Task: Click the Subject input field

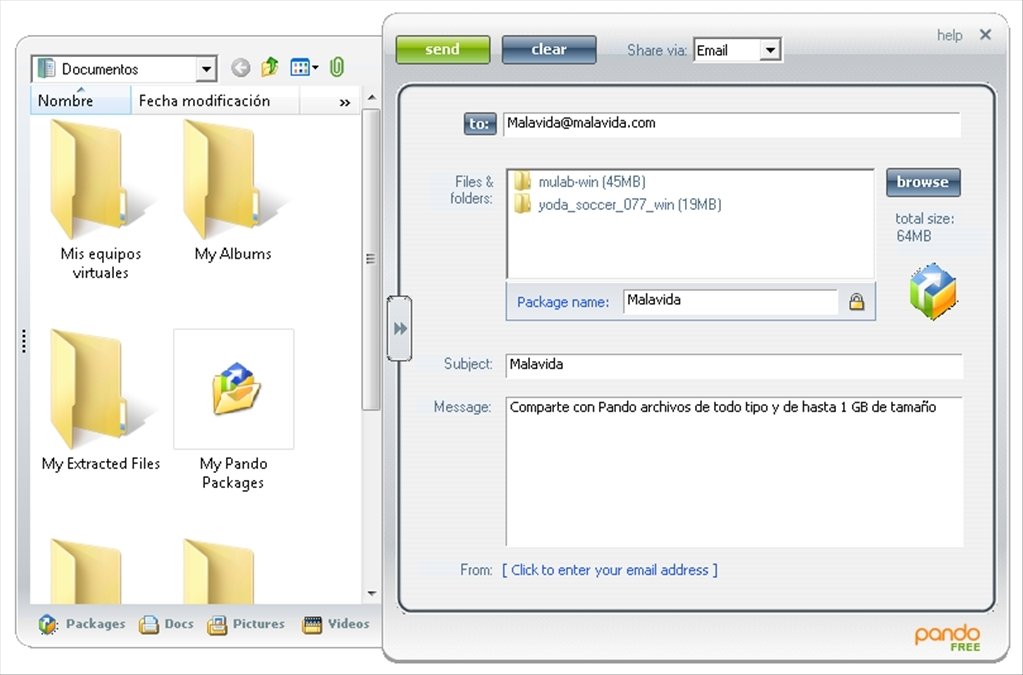Action: coord(733,365)
